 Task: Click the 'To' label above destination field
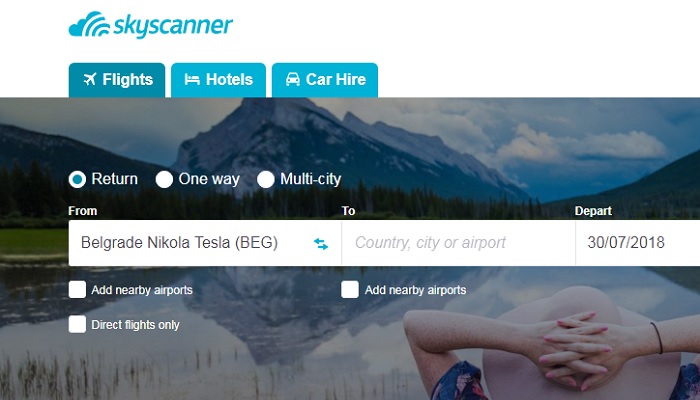point(348,211)
